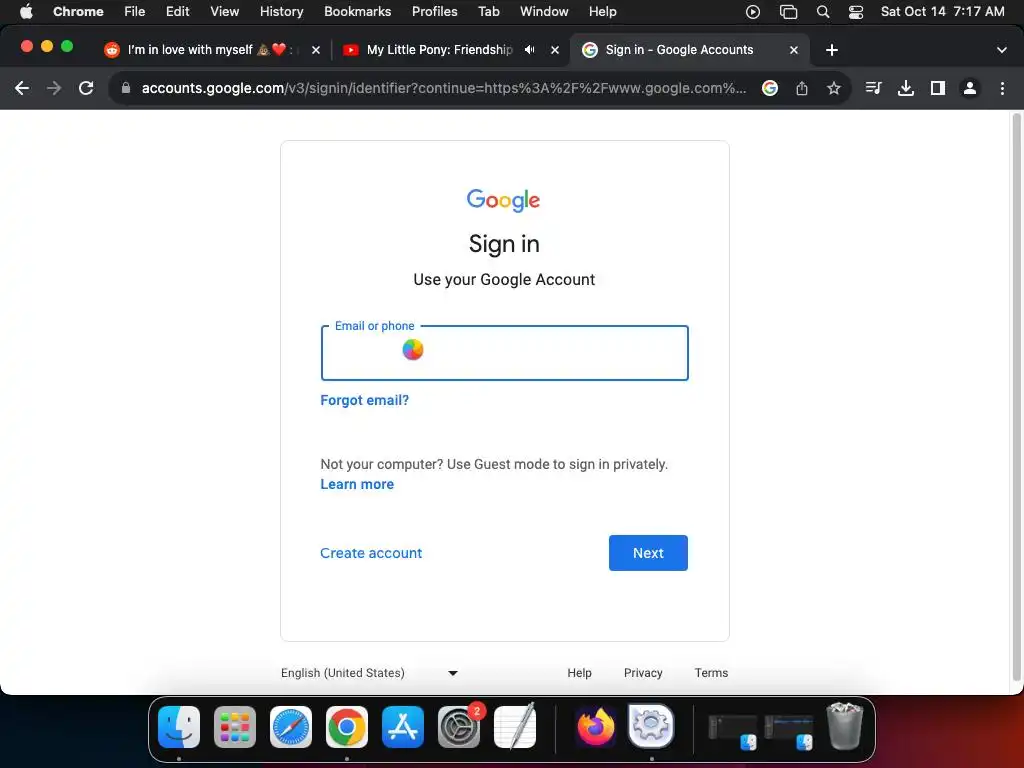This screenshot has width=1024, height=768.
Task: Click the Forgot email? link
Action: (364, 400)
